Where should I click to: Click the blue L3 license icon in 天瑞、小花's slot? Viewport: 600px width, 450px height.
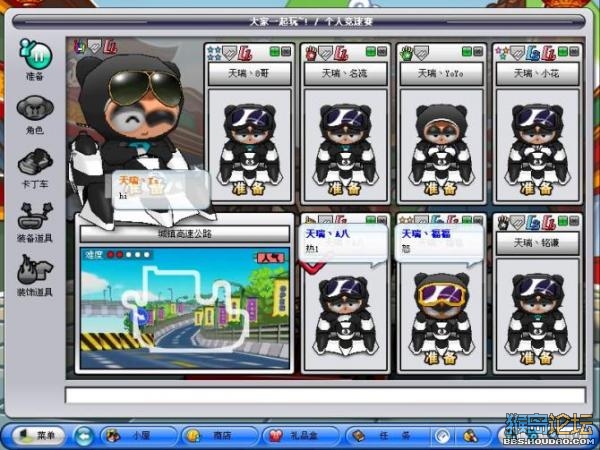(x=533, y=53)
